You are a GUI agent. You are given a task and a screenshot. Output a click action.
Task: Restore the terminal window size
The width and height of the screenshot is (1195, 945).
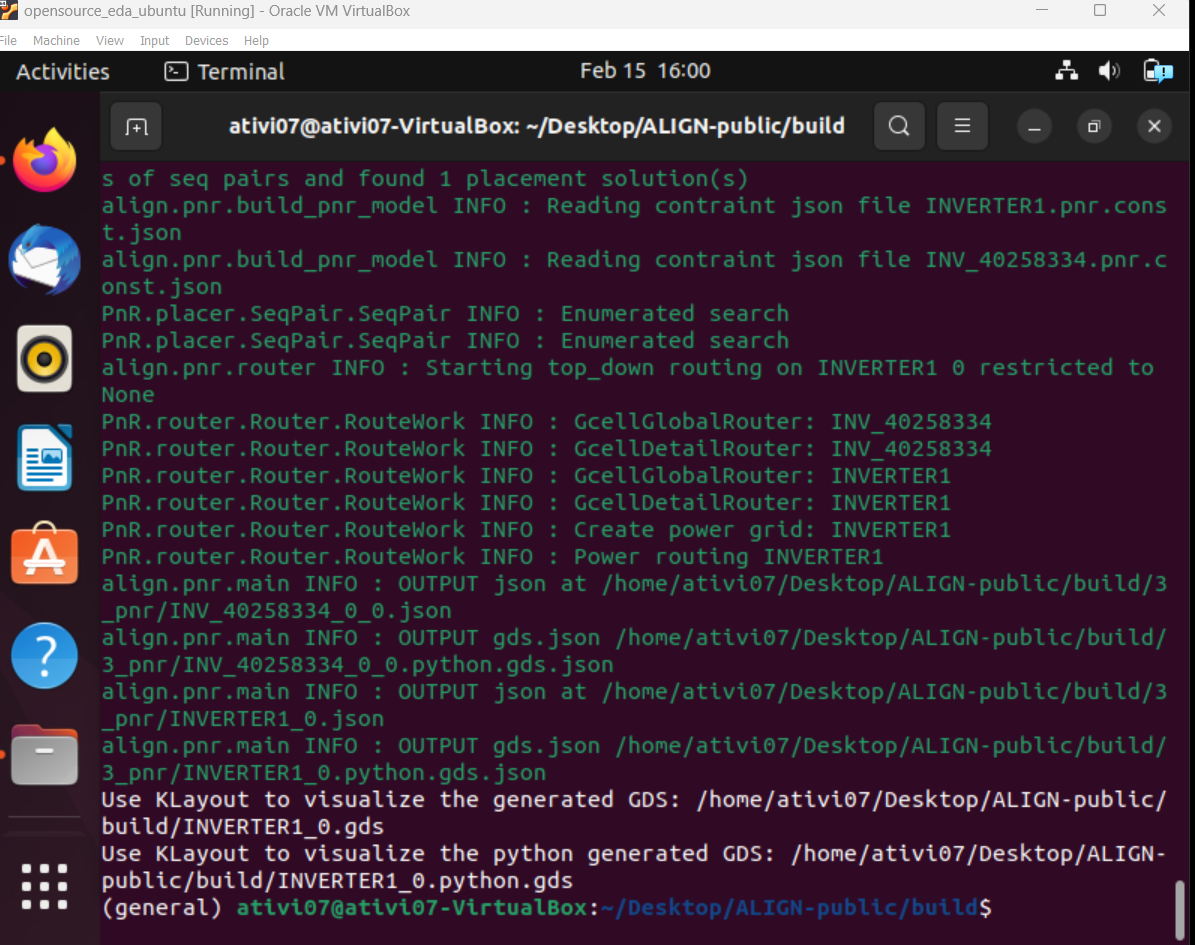coord(1094,127)
